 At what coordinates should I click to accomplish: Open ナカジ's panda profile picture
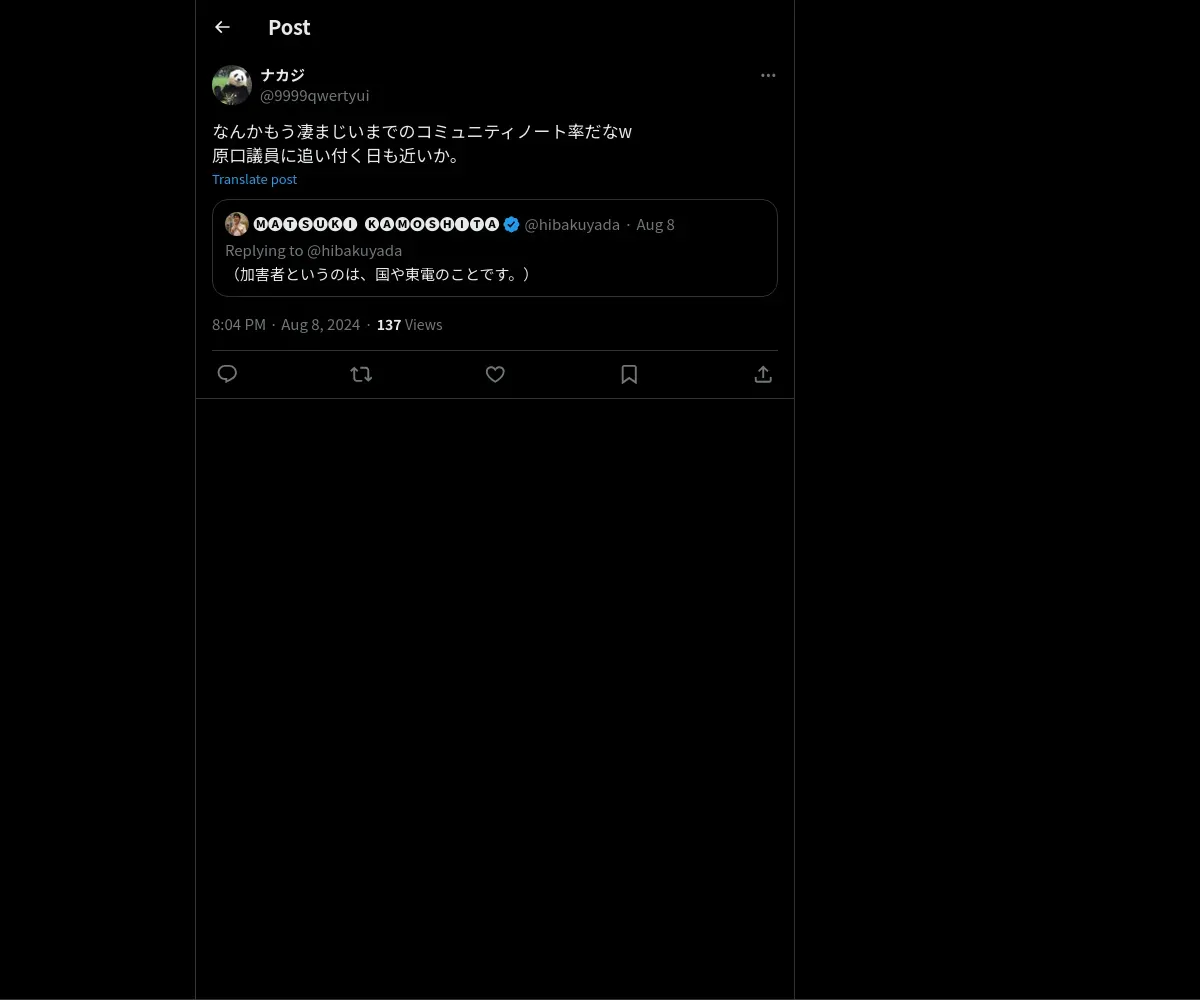(x=232, y=85)
